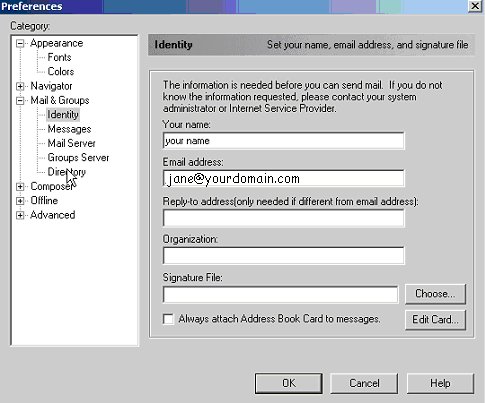Open the Messages preferences page
The image size is (485, 403).
[69, 129]
